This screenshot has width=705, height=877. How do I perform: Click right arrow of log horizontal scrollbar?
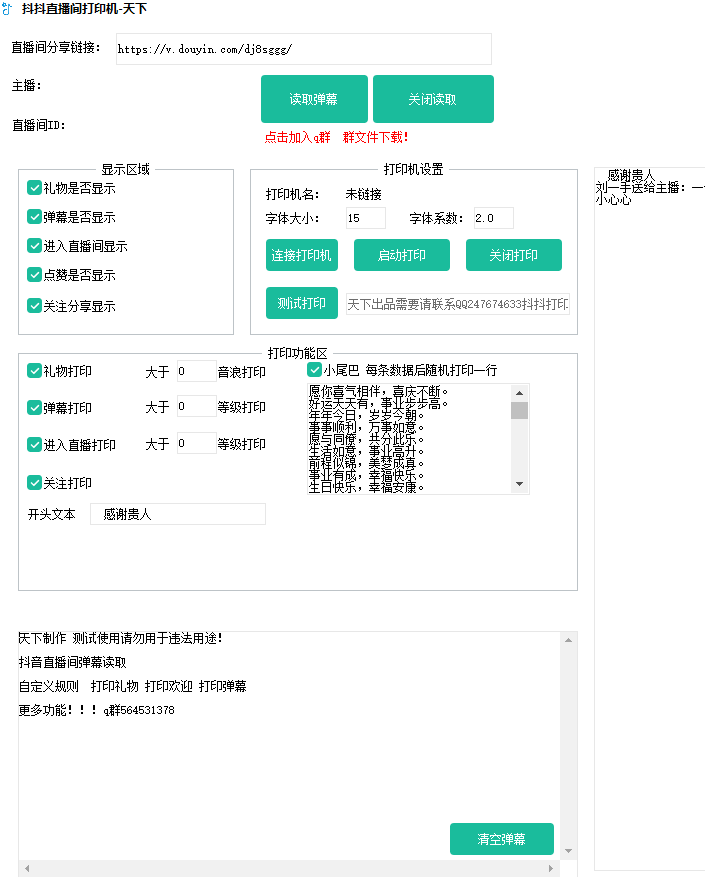pyautogui.click(x=551, y=869)
